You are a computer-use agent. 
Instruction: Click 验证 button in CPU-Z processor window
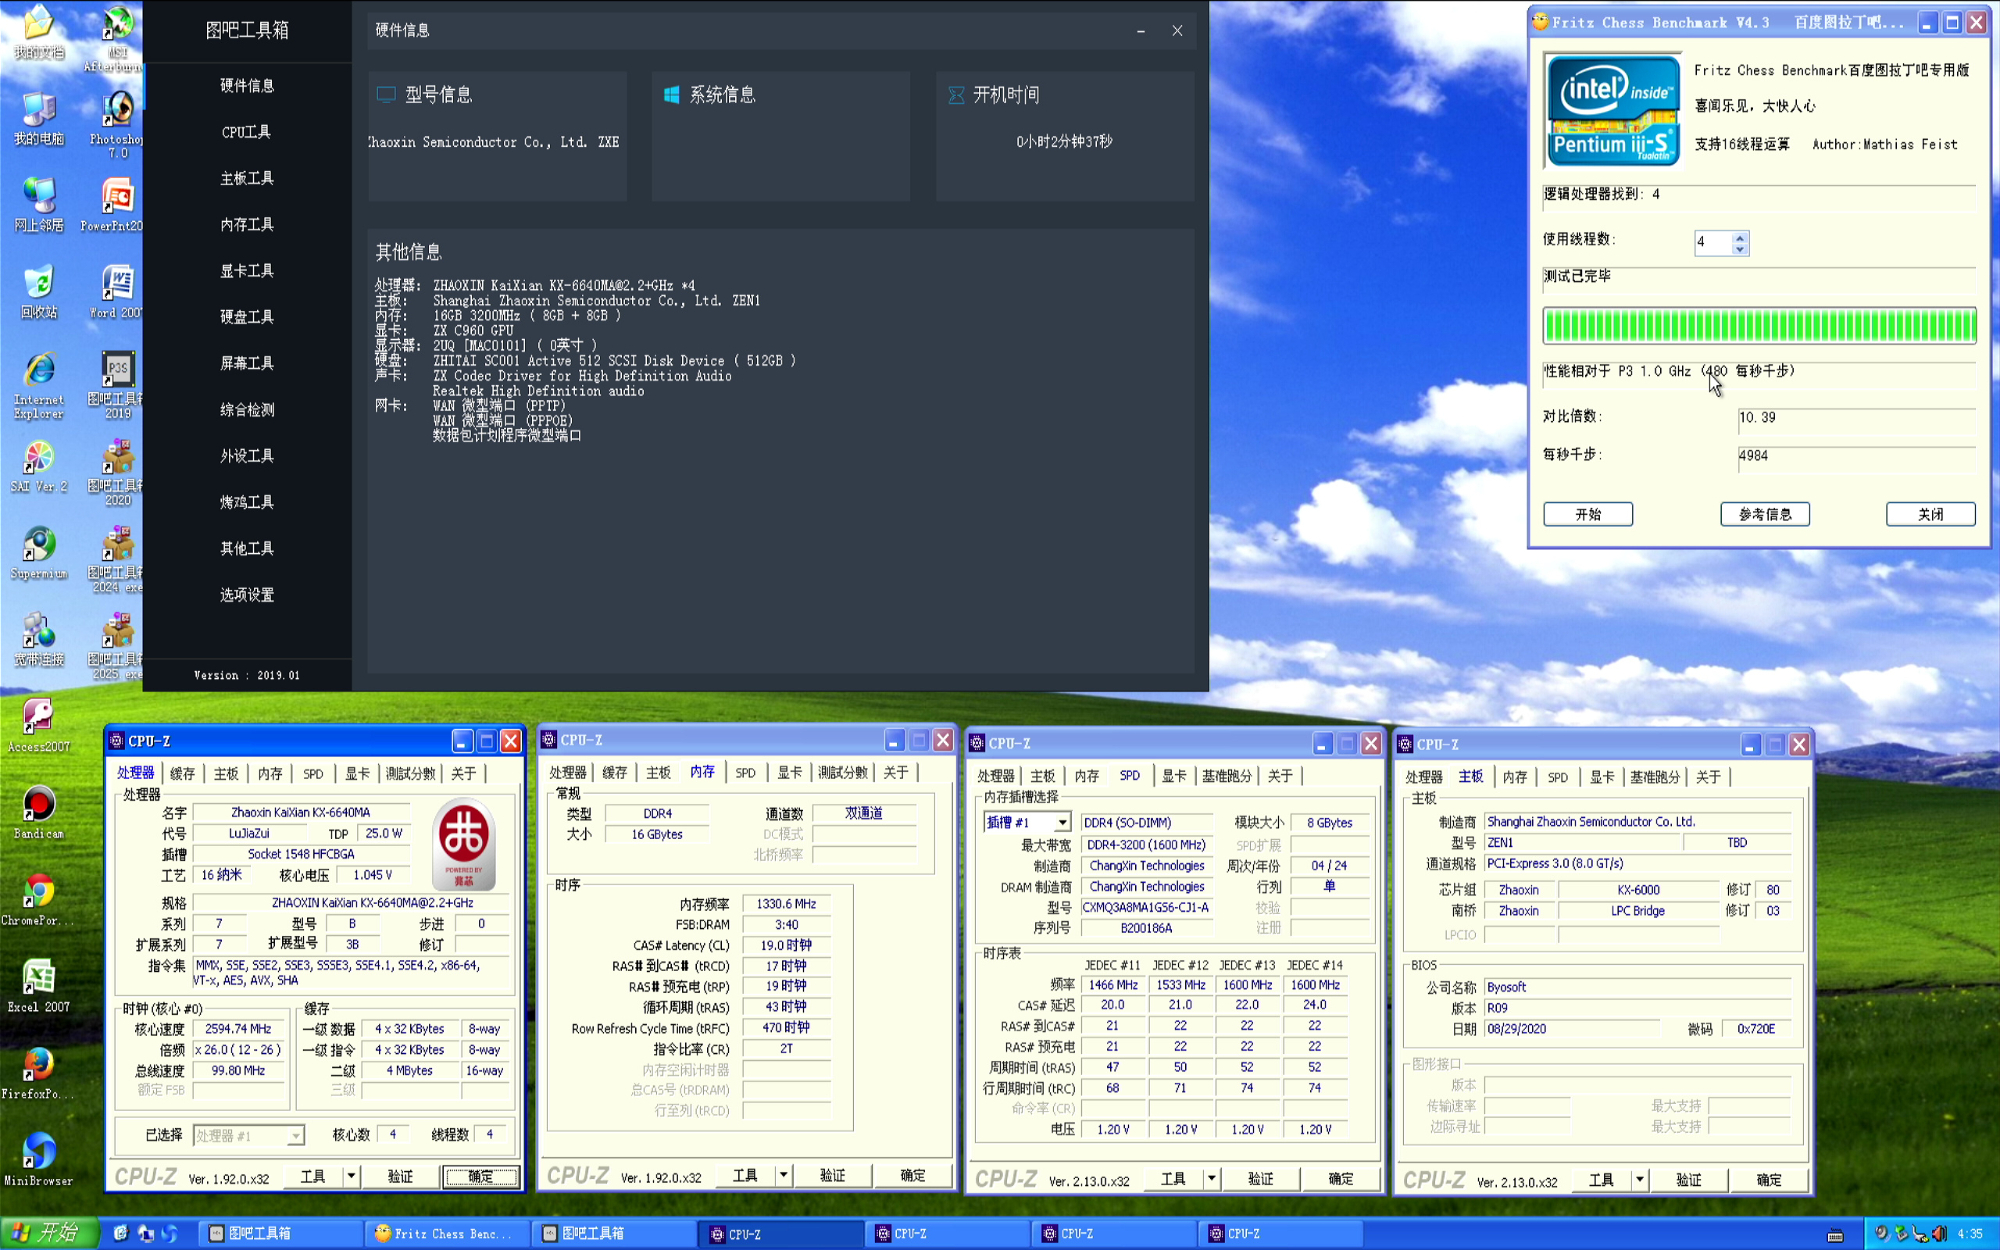[x=400, y=1176]
